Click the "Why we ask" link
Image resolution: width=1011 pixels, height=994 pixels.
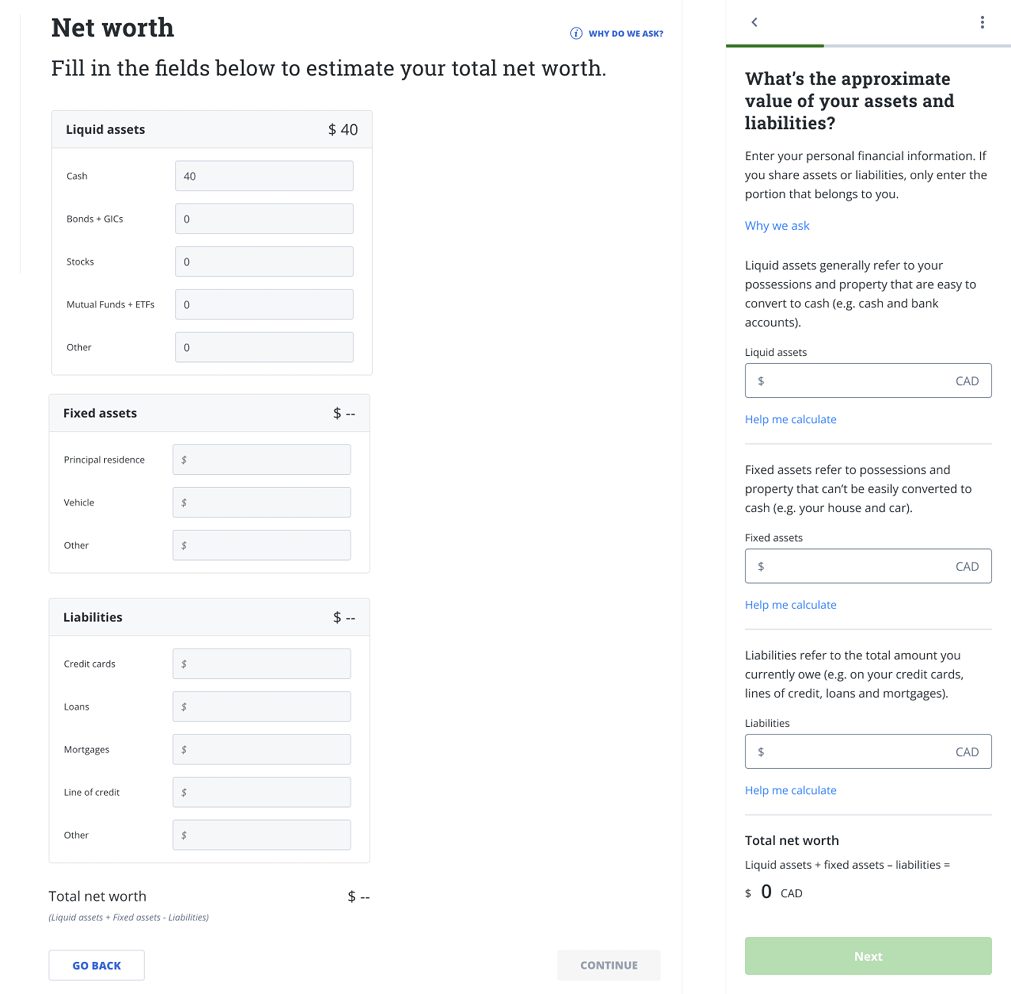click(777, 225)
